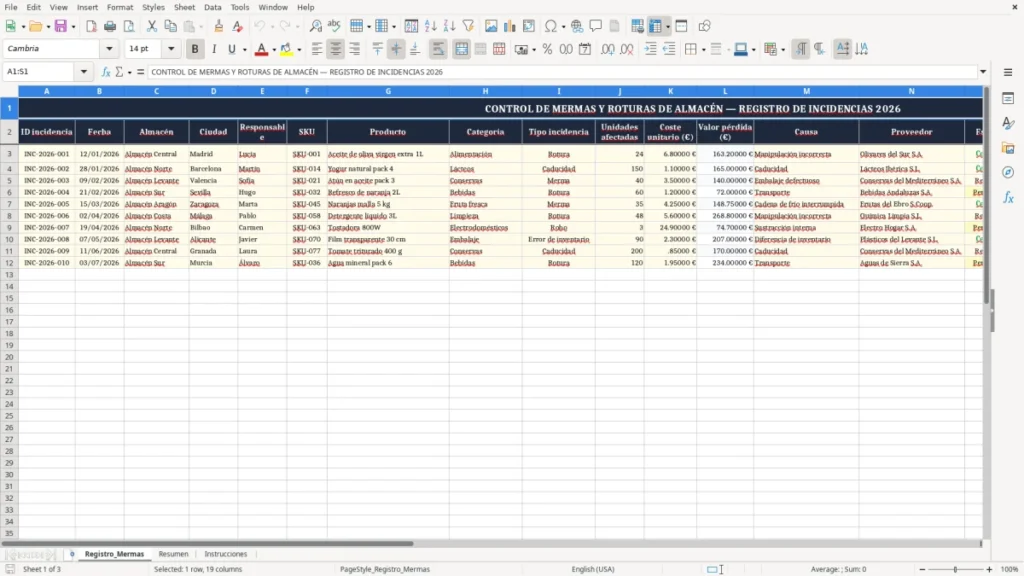Toggle Align Left
1024x576 pixels.
click(x=317, y=49)
